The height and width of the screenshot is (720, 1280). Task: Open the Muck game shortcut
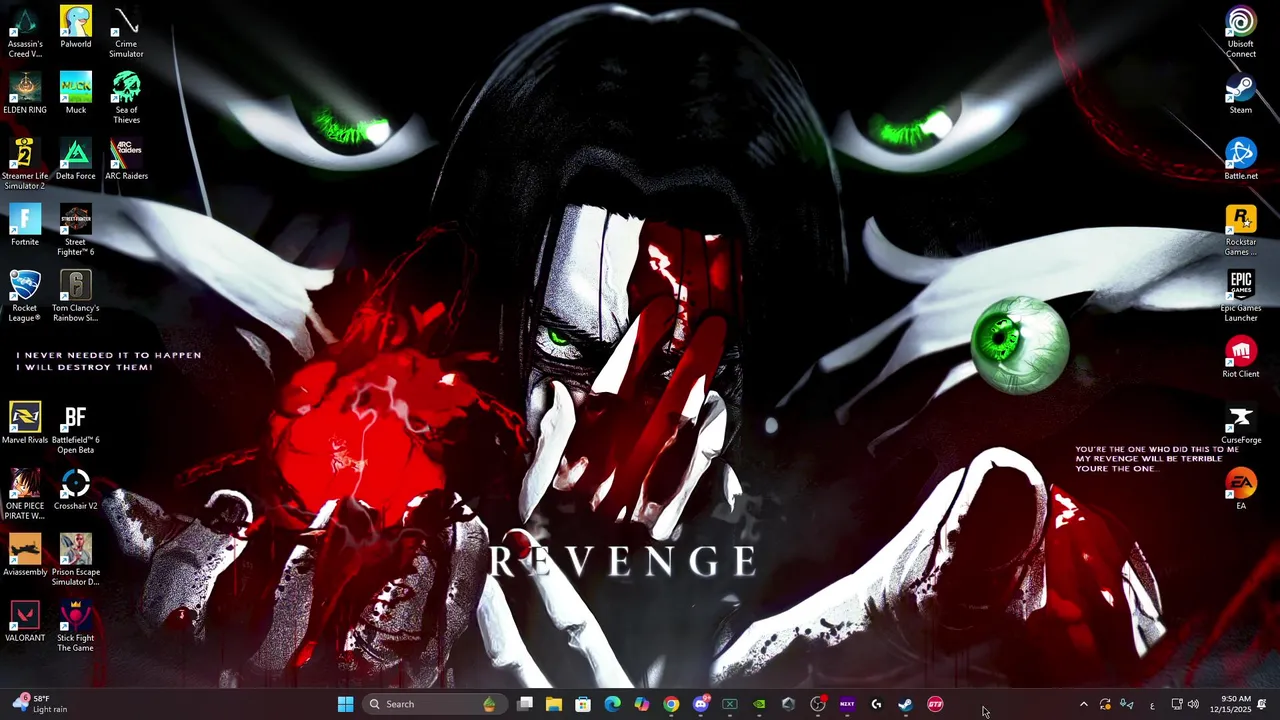pyautogui.click(x=76, y=93)
